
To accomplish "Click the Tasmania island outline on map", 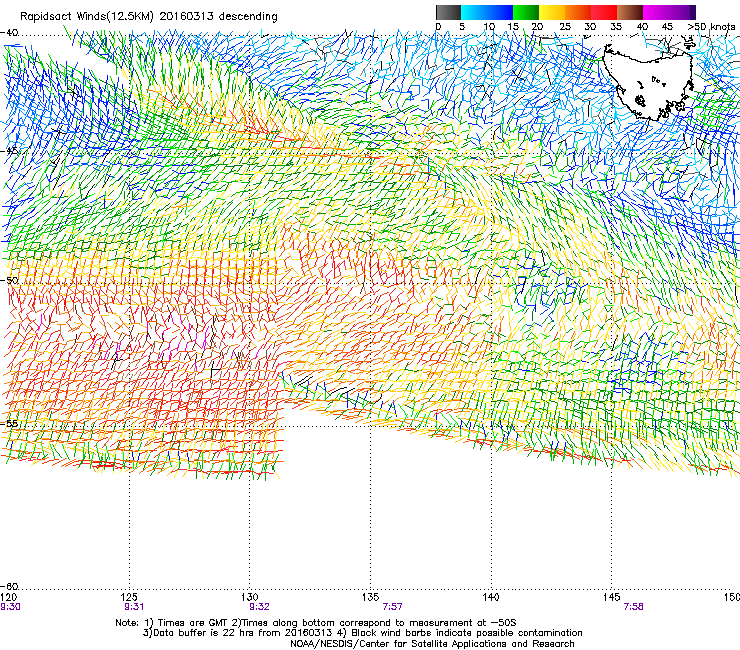I will tap(649, 81).
